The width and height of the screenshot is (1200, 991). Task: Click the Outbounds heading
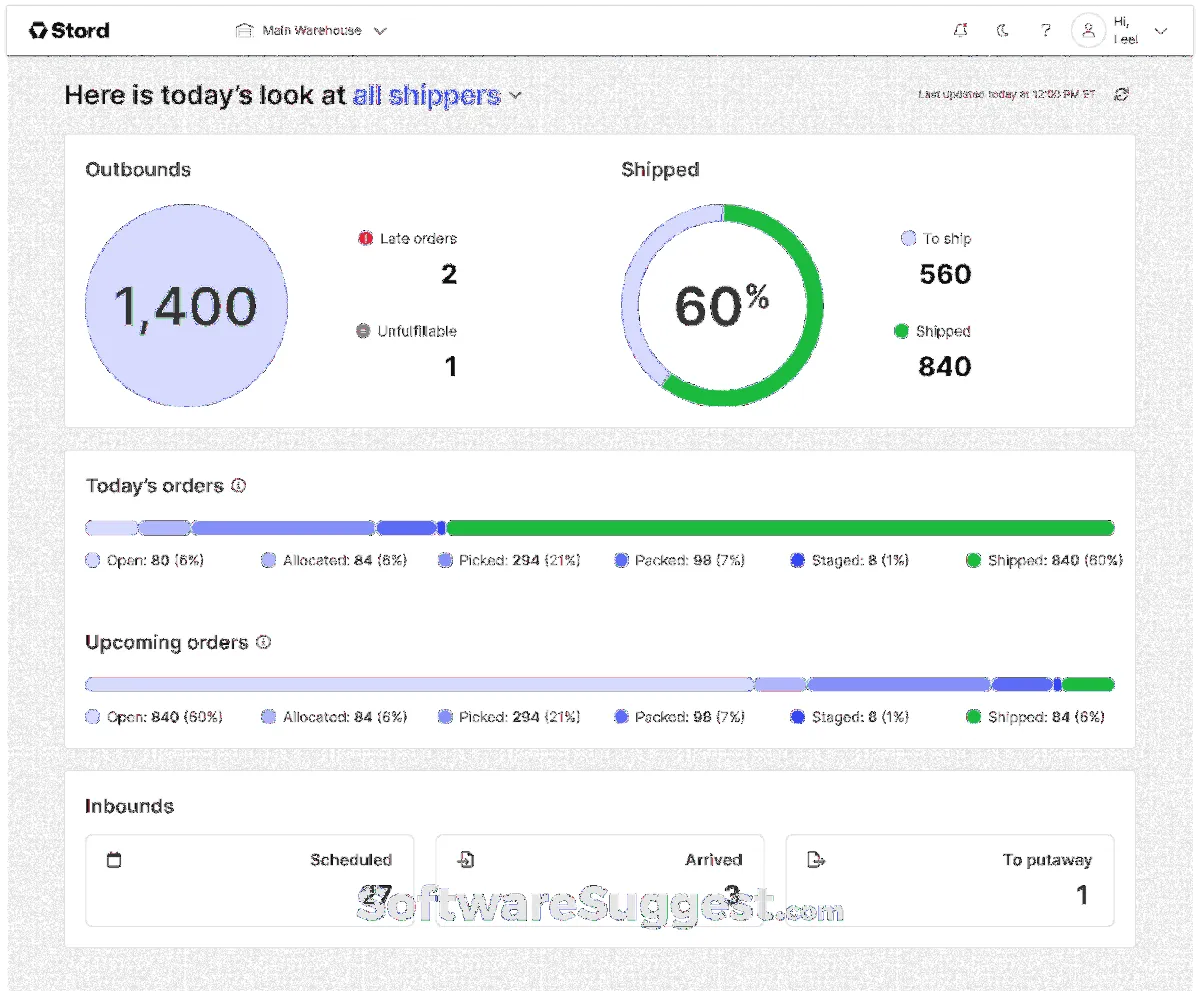click(138, 170)
